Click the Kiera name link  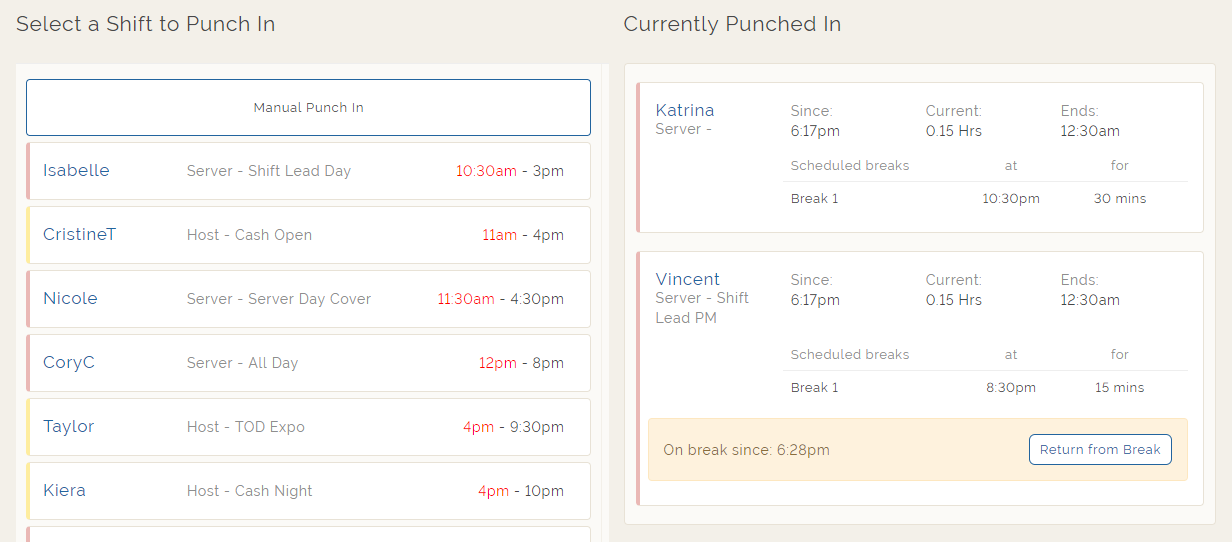(64, 491)
